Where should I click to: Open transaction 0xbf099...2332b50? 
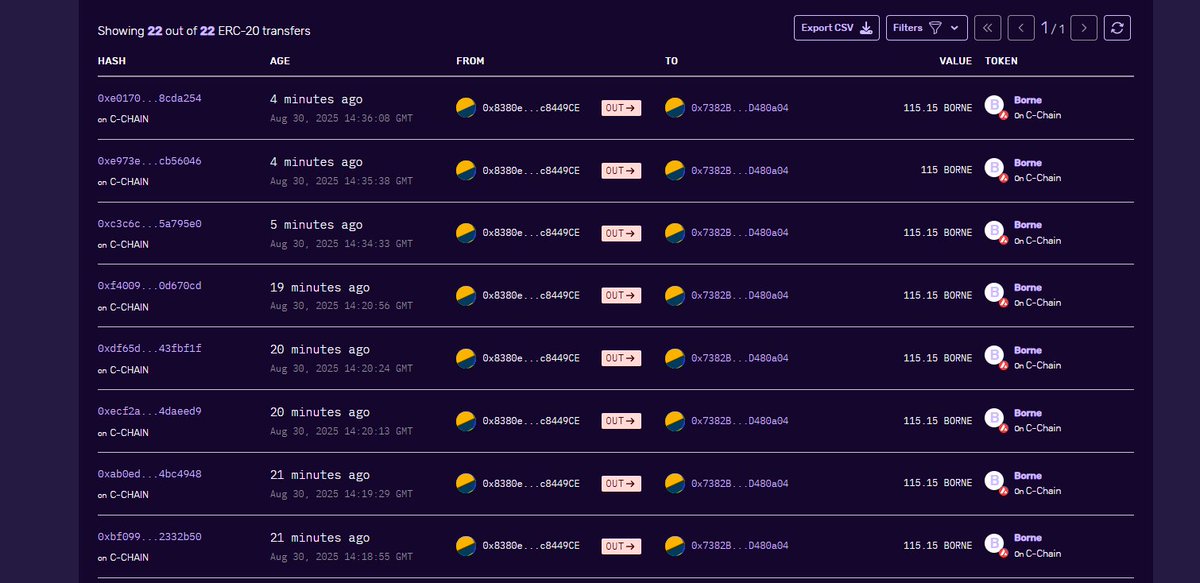[x=148, y=536]
